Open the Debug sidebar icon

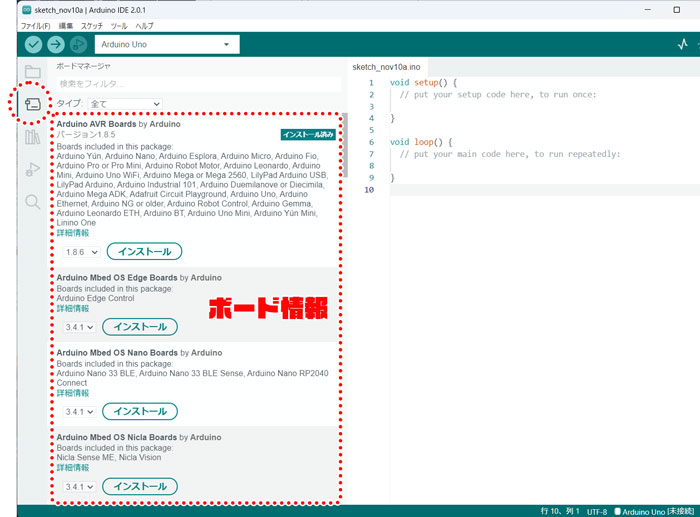[x=33, y=169]
